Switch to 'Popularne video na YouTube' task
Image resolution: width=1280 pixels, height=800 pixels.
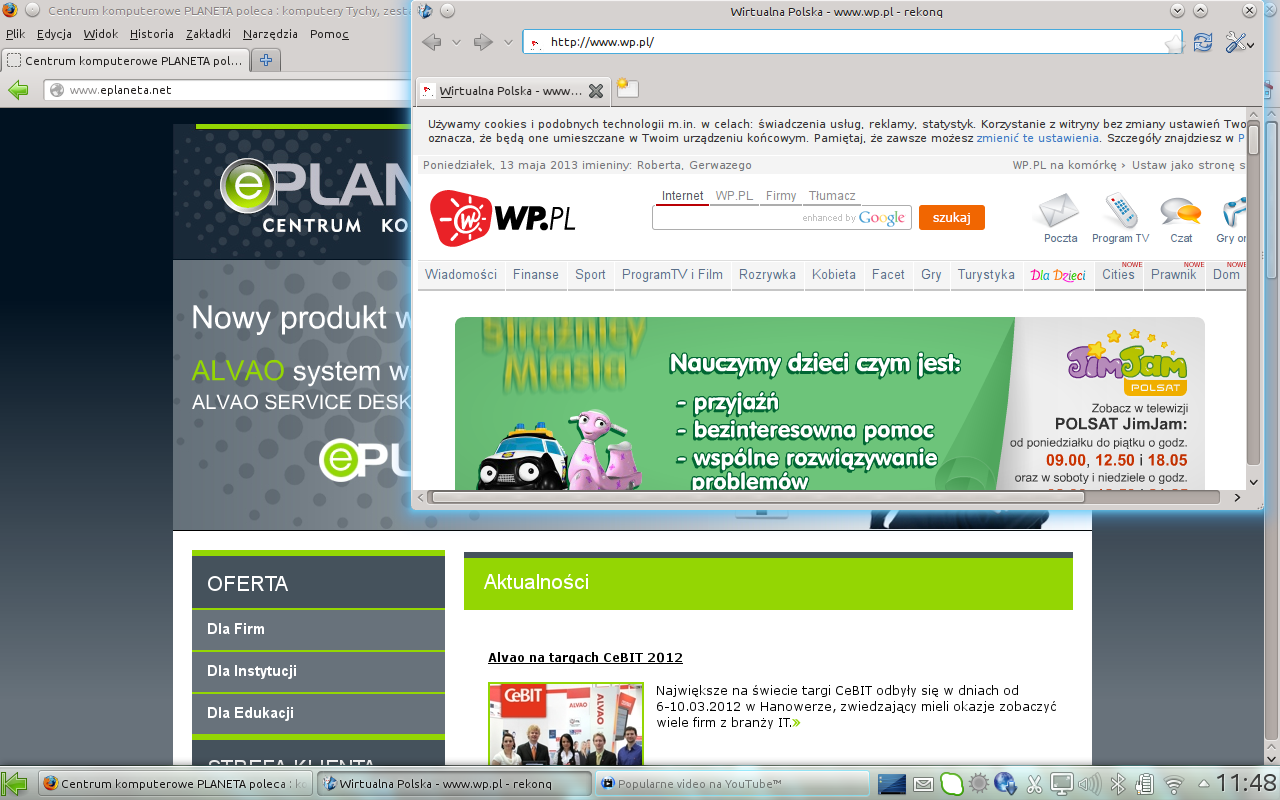731,784
